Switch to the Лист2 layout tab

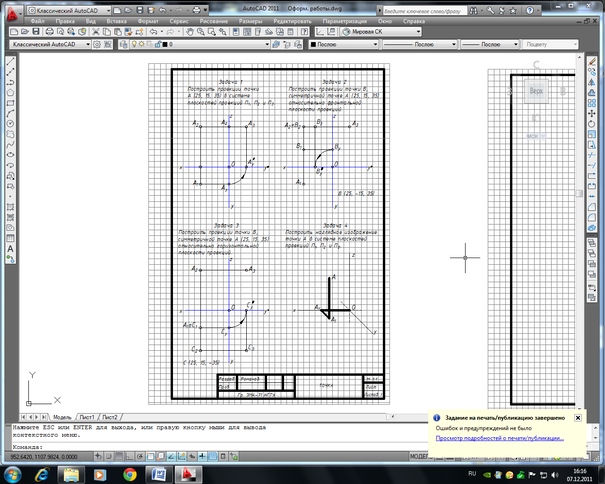pos(110,417)
